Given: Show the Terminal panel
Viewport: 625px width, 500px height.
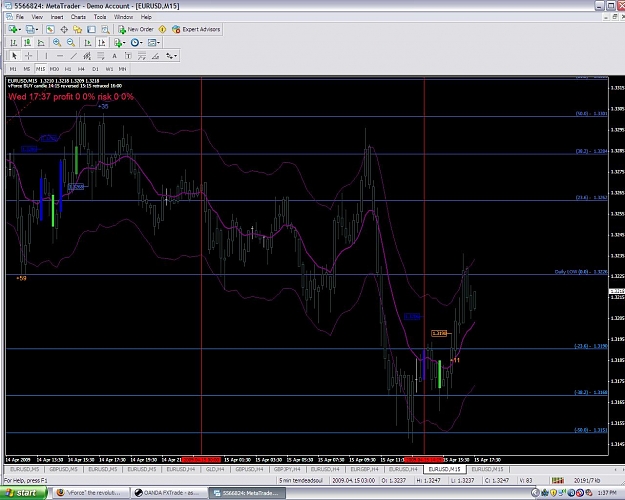Looking at the screenshot, I should (x=91, y=29).
